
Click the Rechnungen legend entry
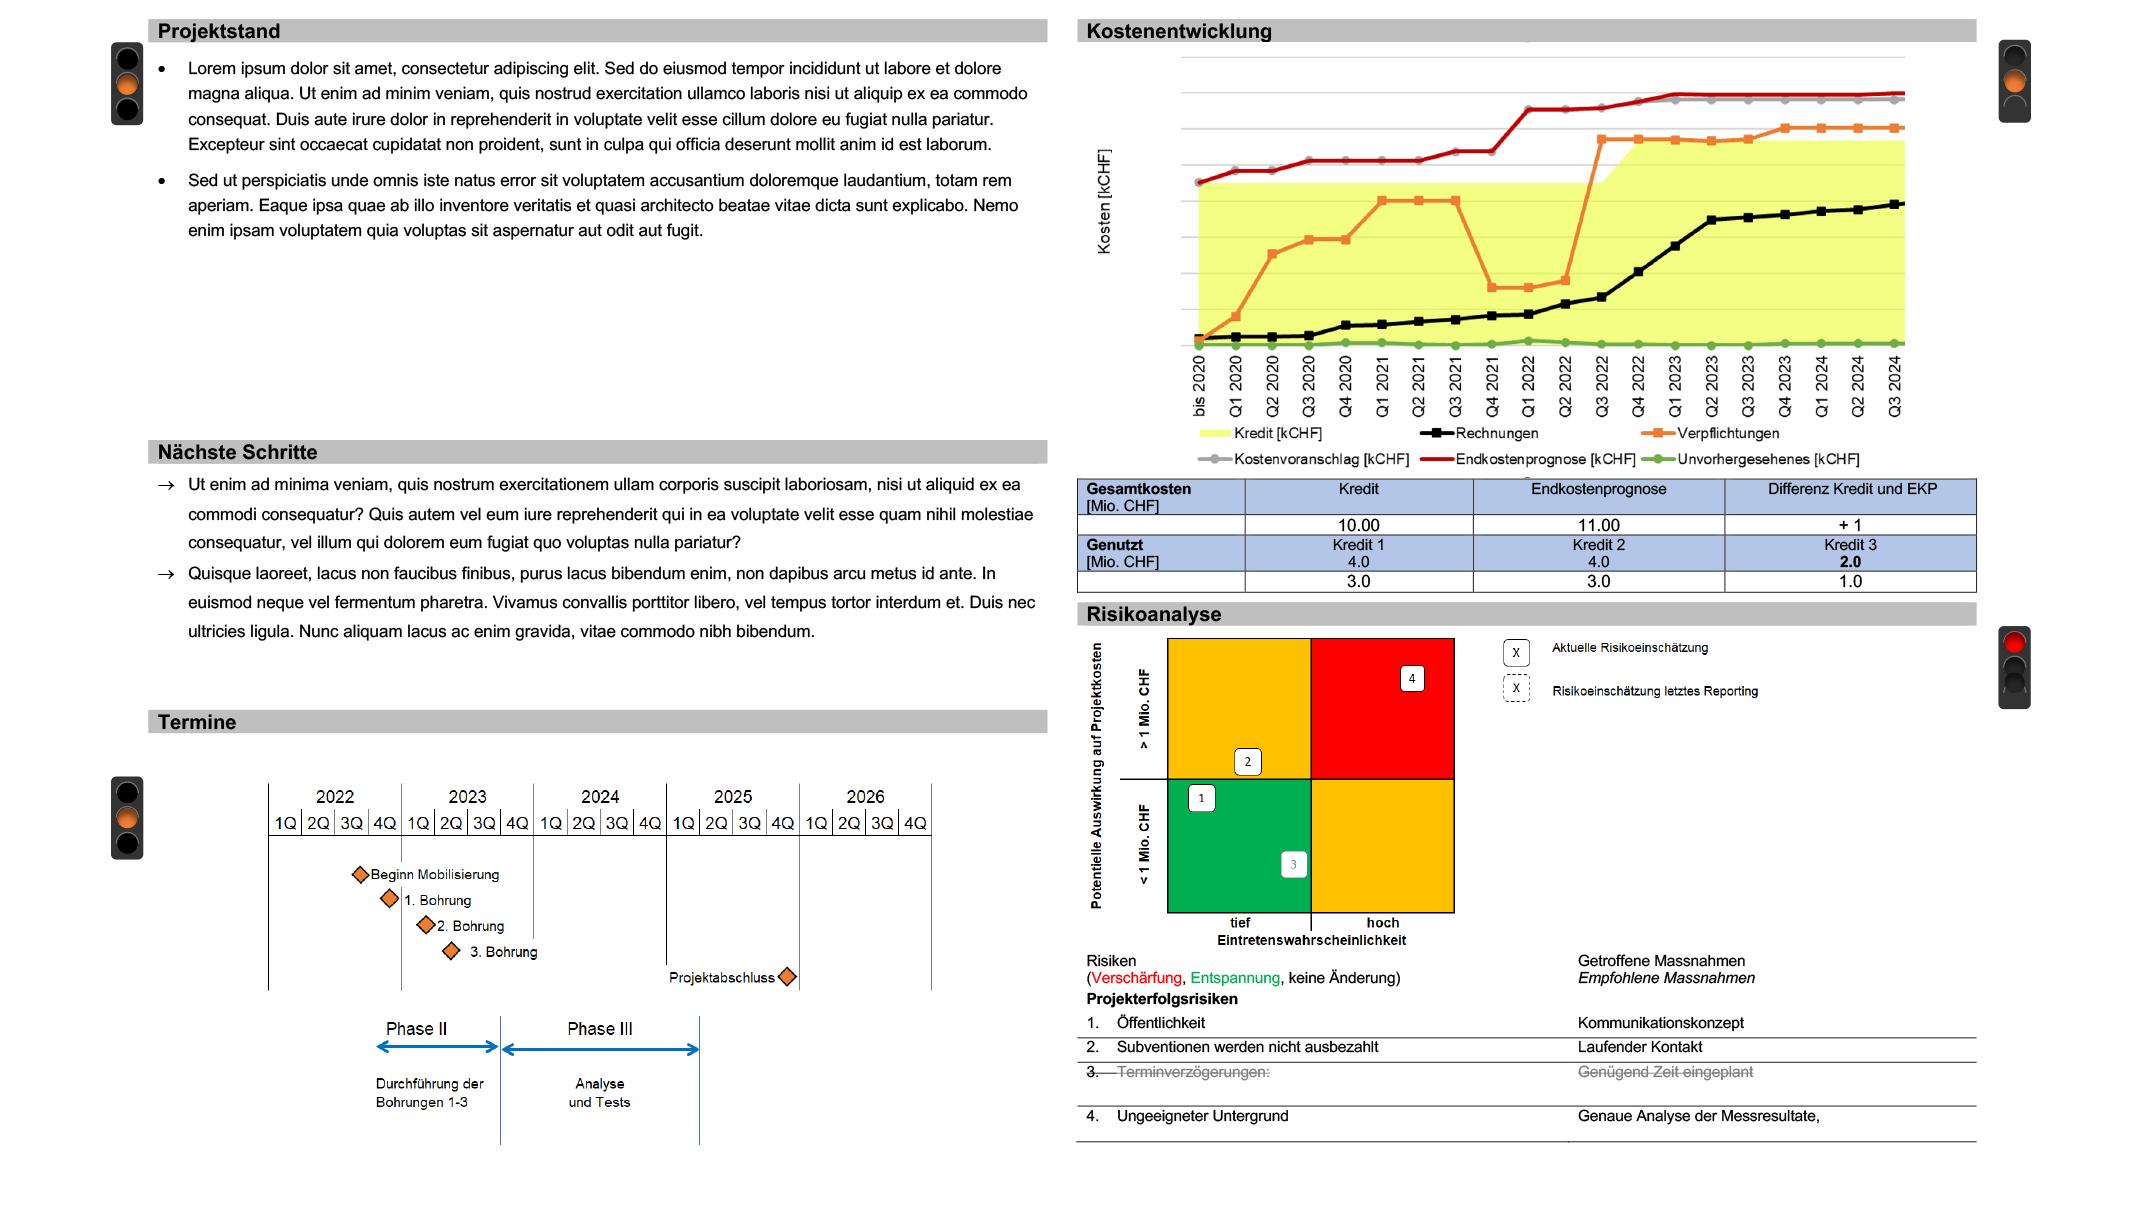pos(1479,433)
